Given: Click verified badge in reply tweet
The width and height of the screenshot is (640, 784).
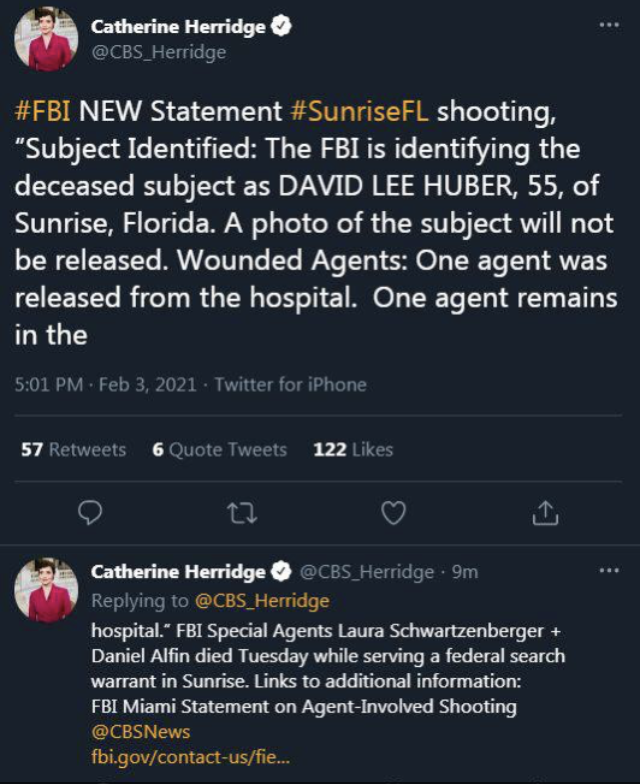Looking at the screenshot, I should pos(281,572).
